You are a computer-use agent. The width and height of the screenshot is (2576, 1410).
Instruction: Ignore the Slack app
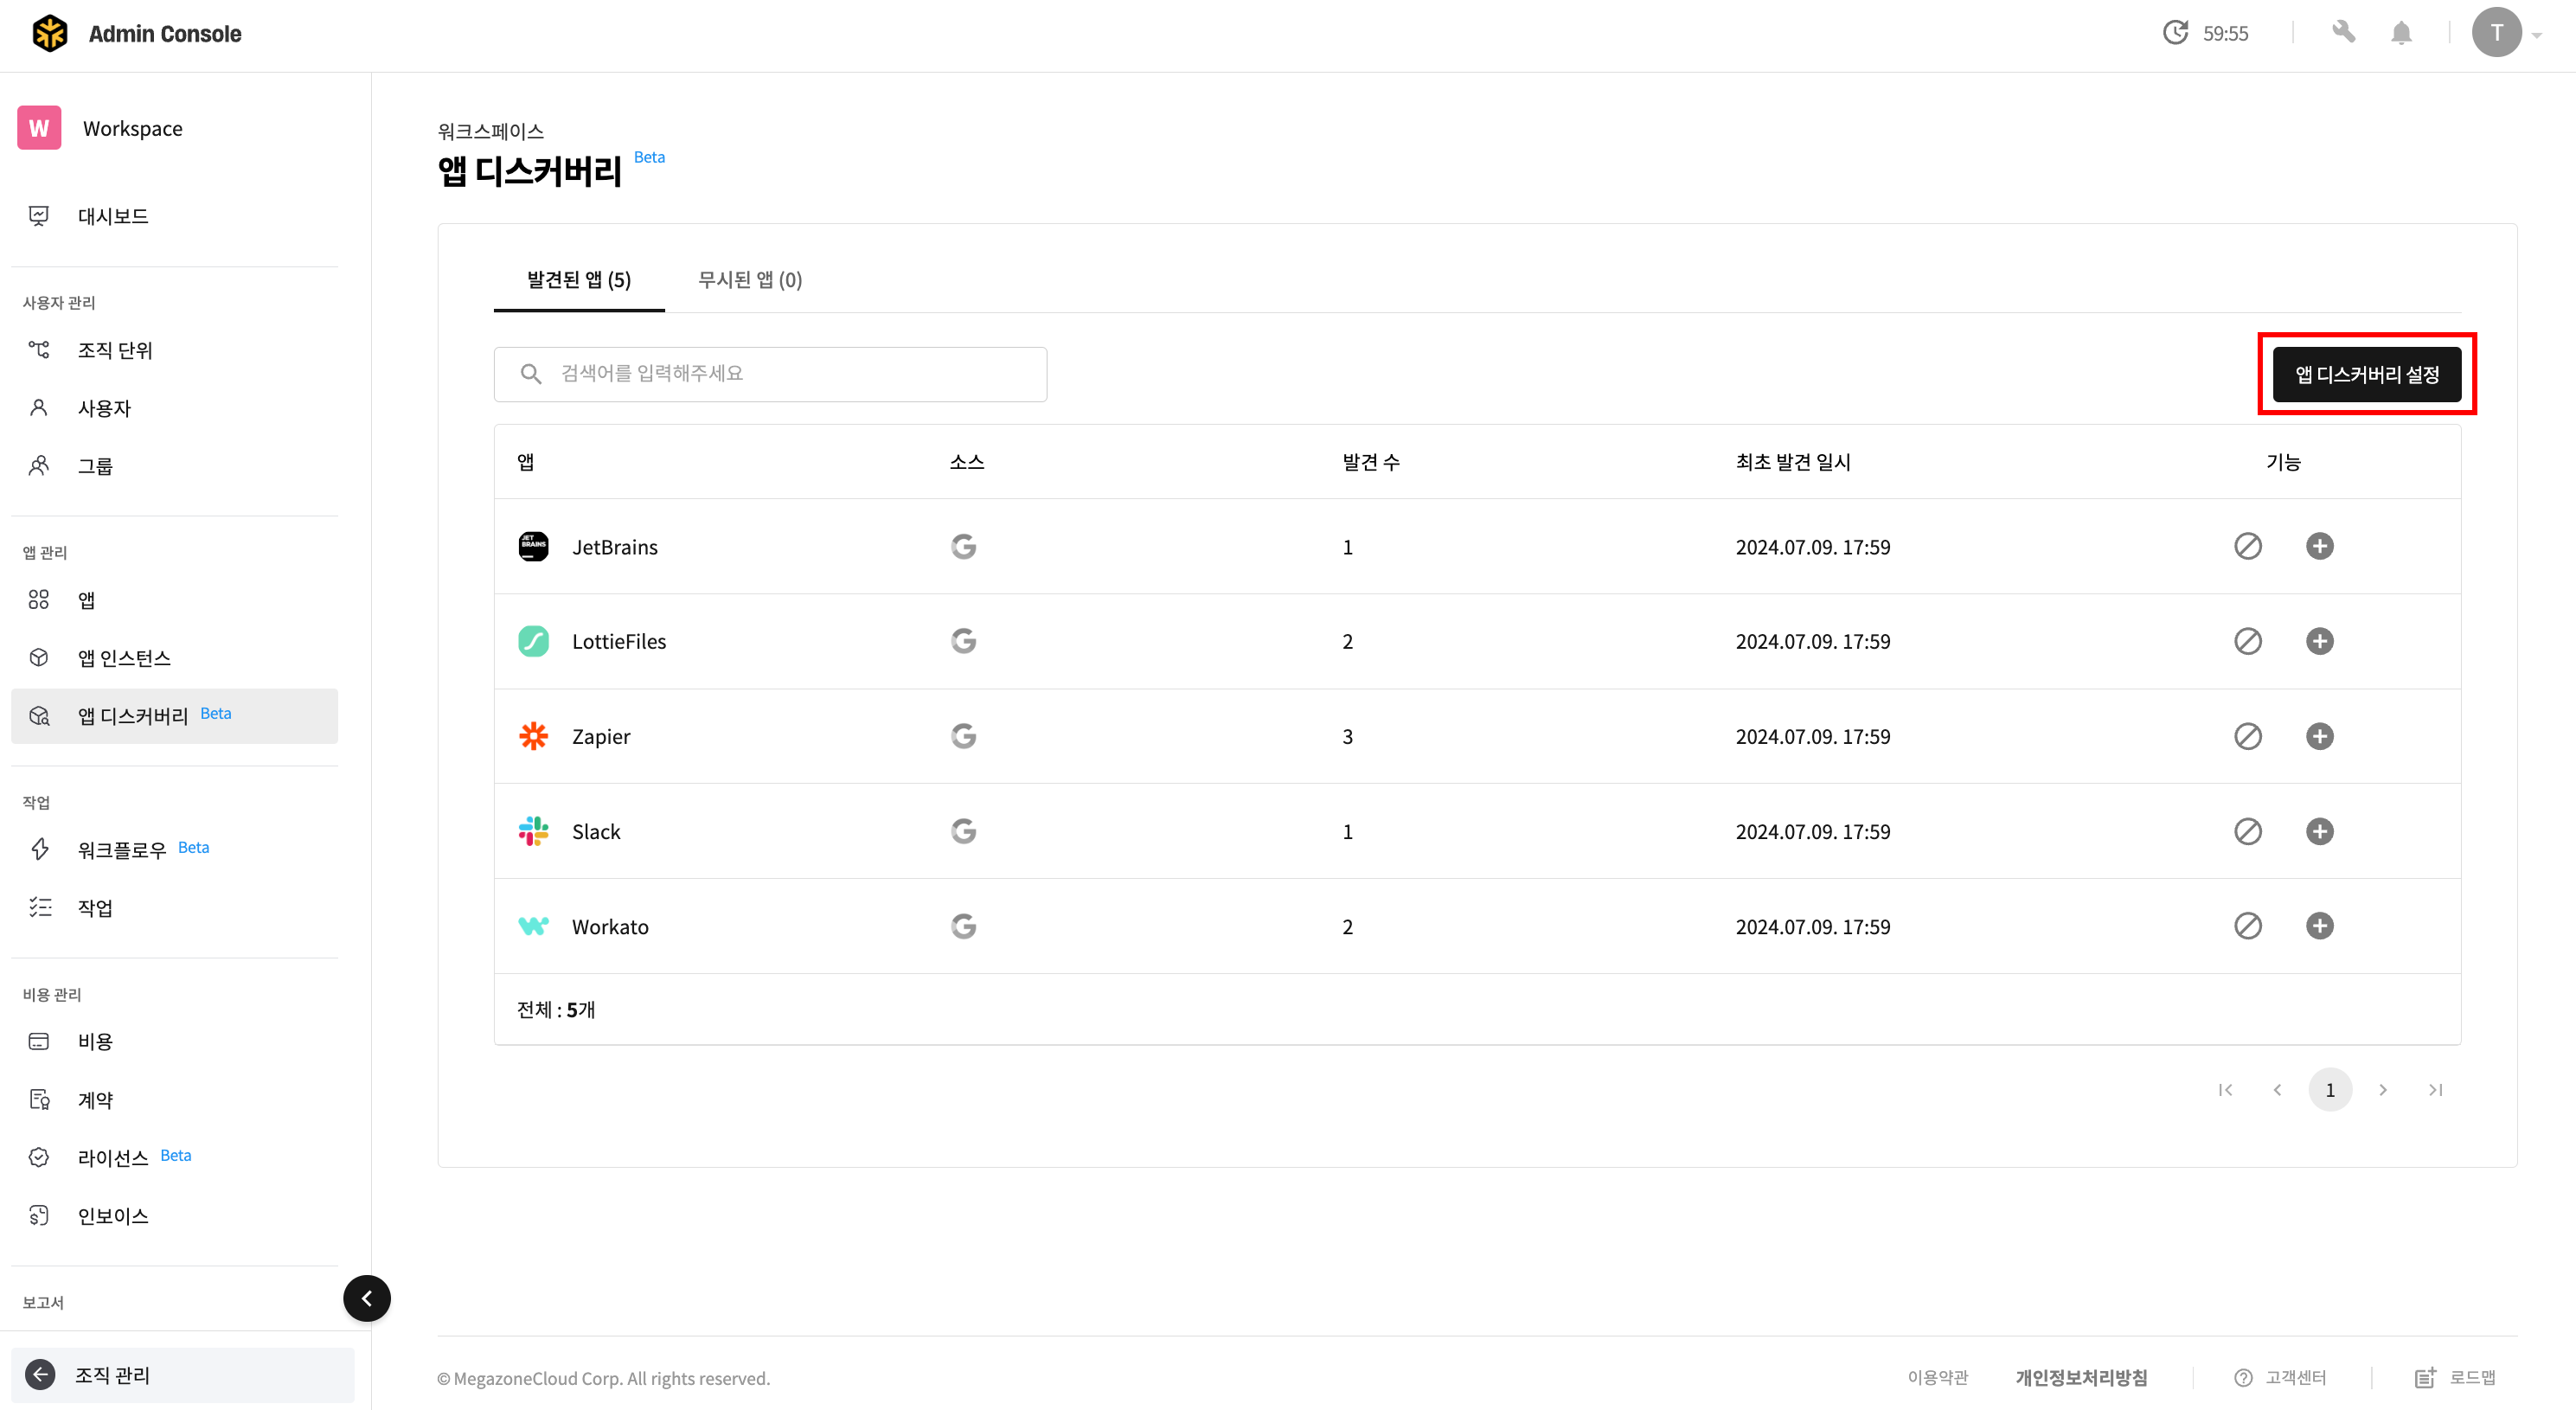click(x=2247, y=831)
